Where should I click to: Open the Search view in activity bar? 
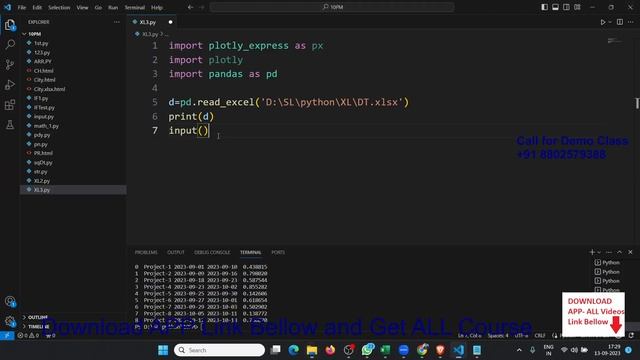(10, 44)
